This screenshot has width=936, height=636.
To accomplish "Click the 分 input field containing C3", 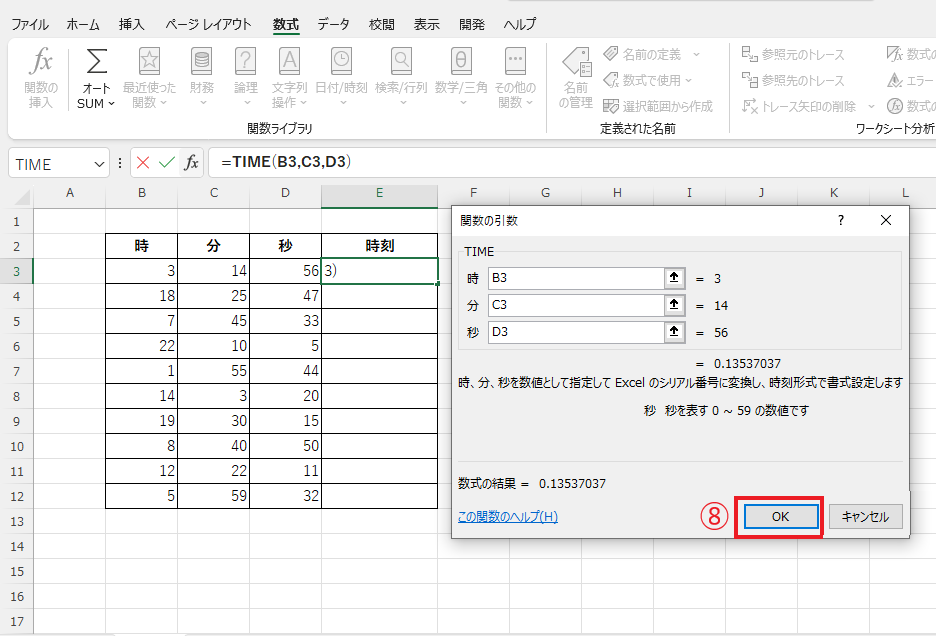I will click(x=576, y=305).
